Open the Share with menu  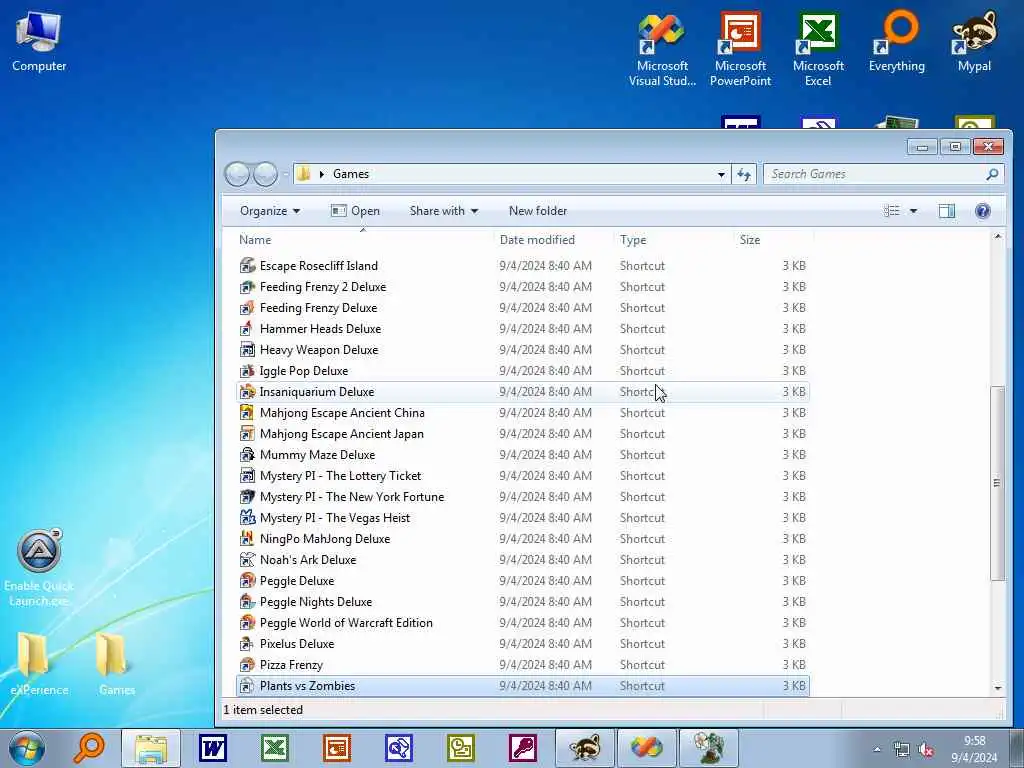pyautogui.click(x=443, y=211)
